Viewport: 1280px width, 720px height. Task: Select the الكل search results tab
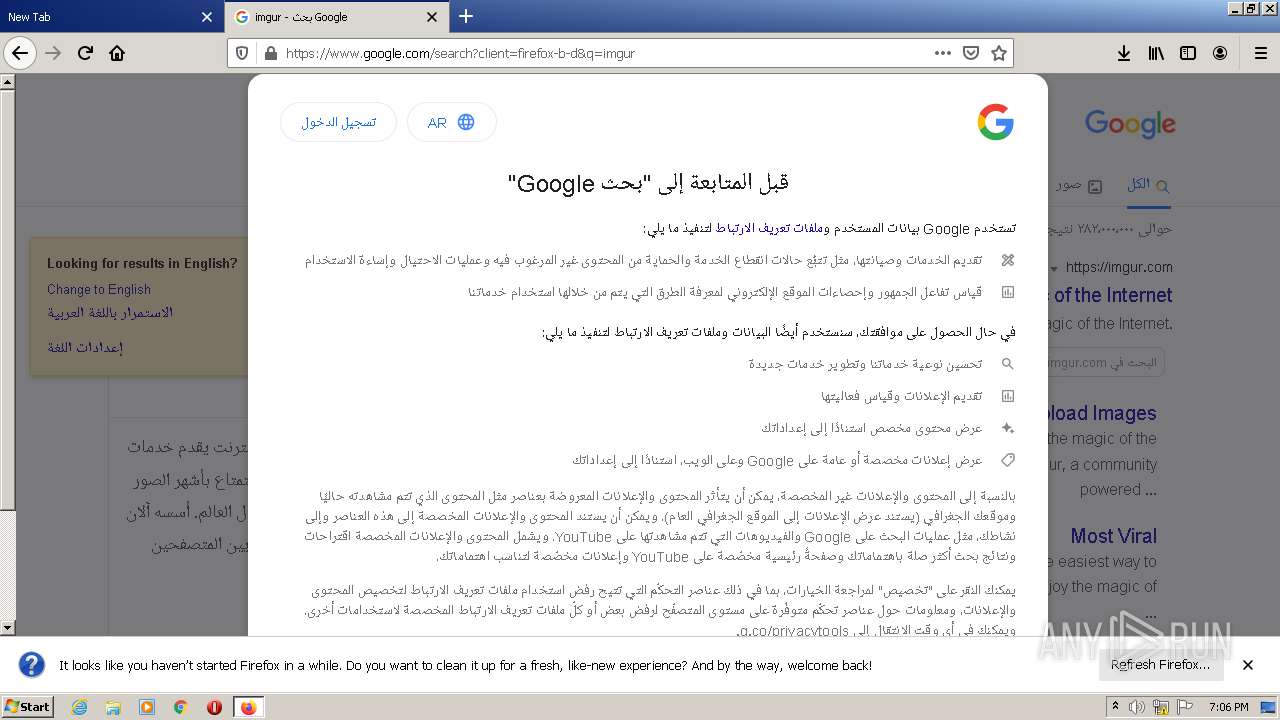coord(1147,185)
